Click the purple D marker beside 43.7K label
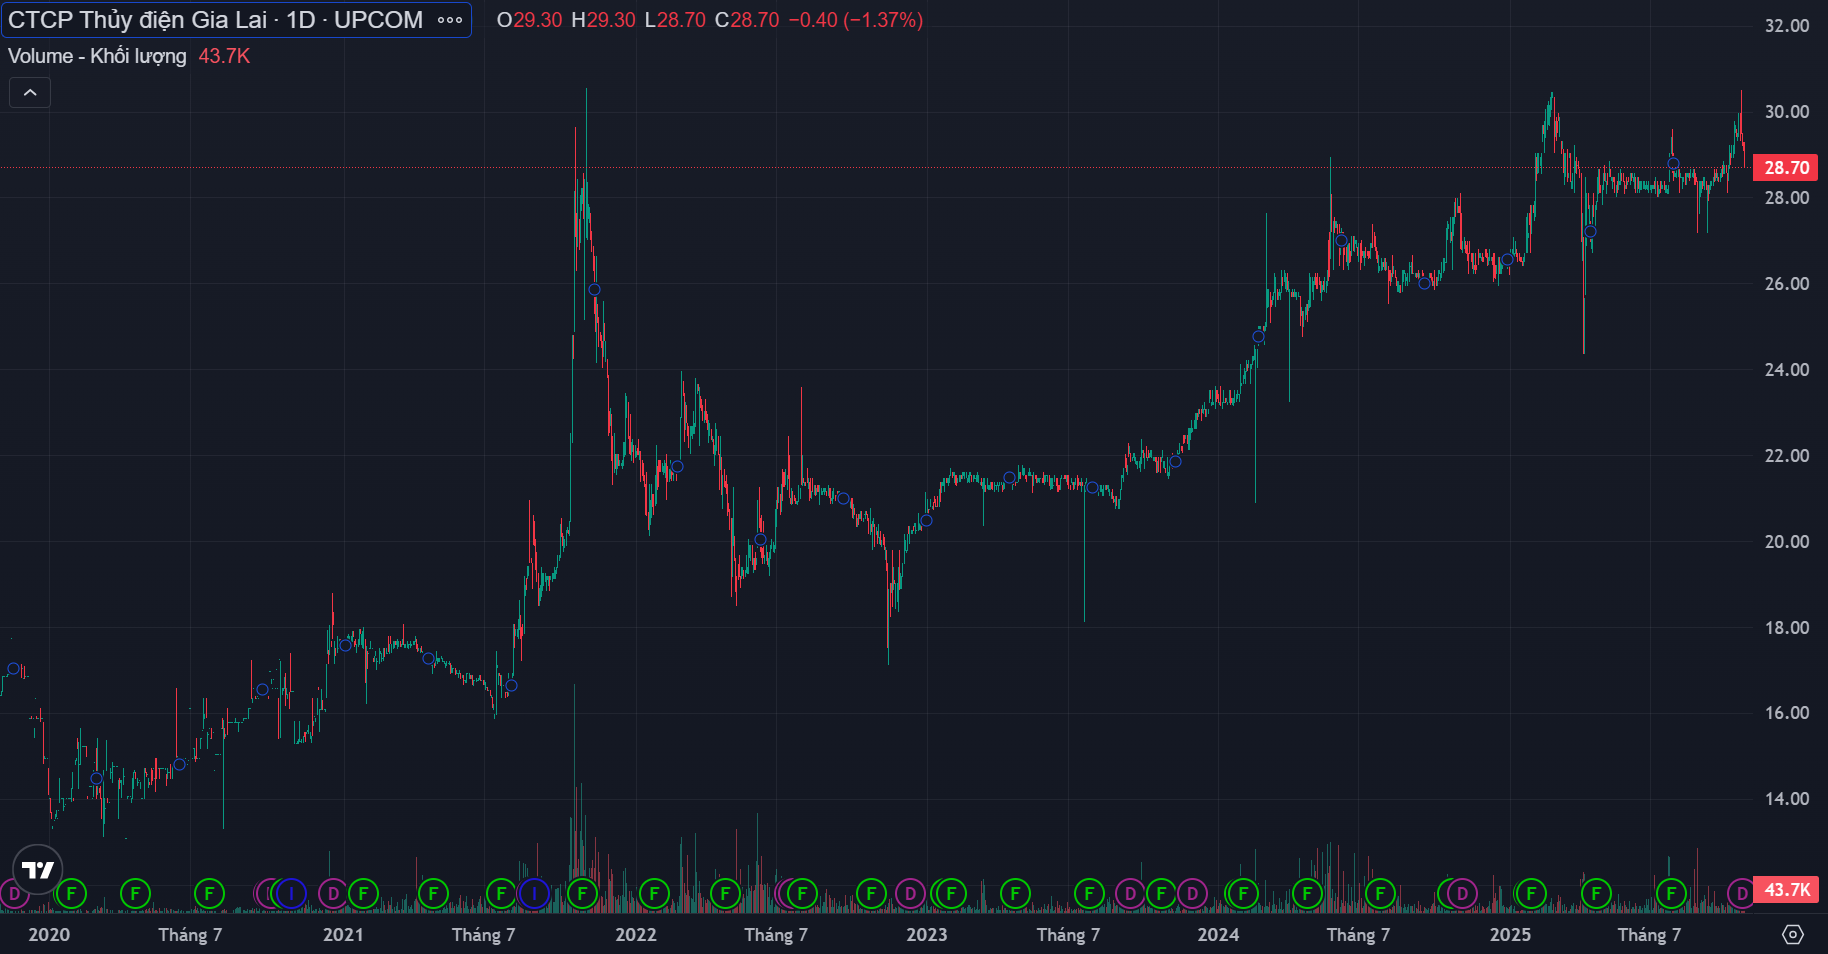1828x954 pixels. pos(1741,893)
